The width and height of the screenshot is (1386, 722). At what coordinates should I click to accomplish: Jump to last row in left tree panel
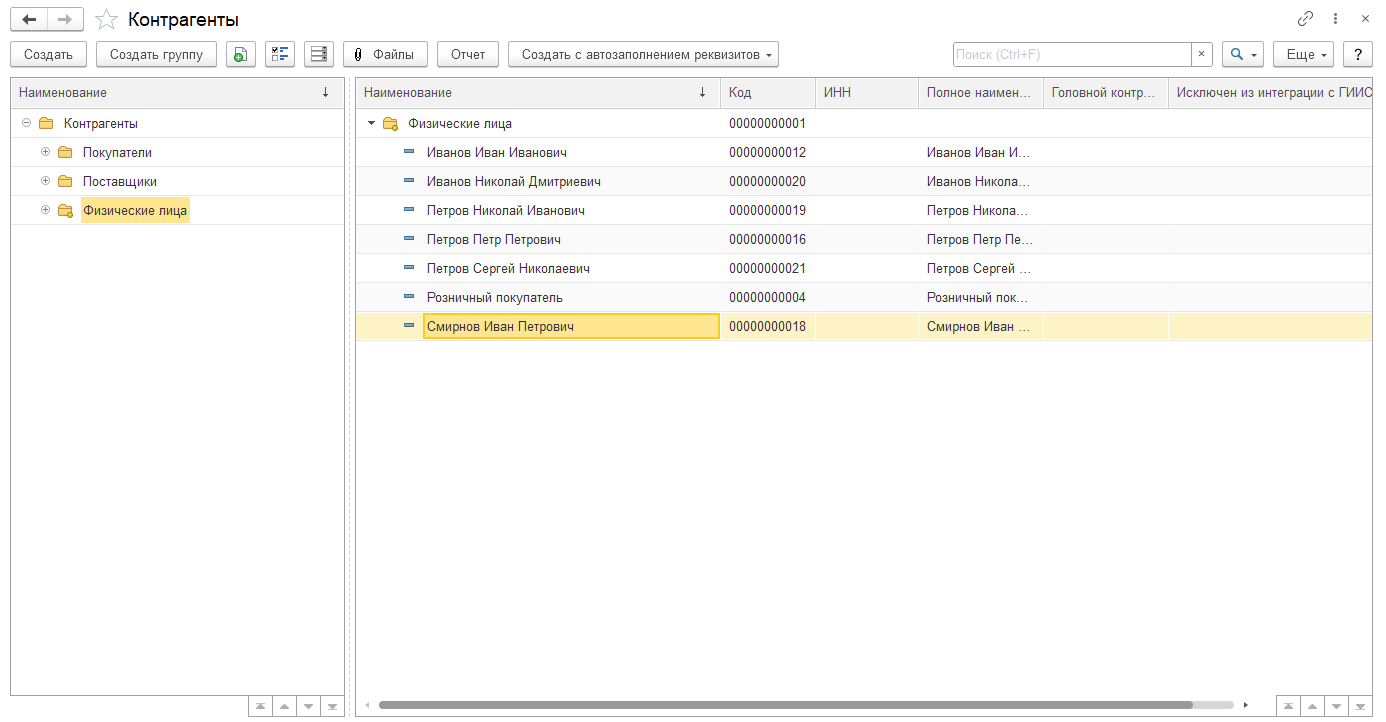point(333,706)
